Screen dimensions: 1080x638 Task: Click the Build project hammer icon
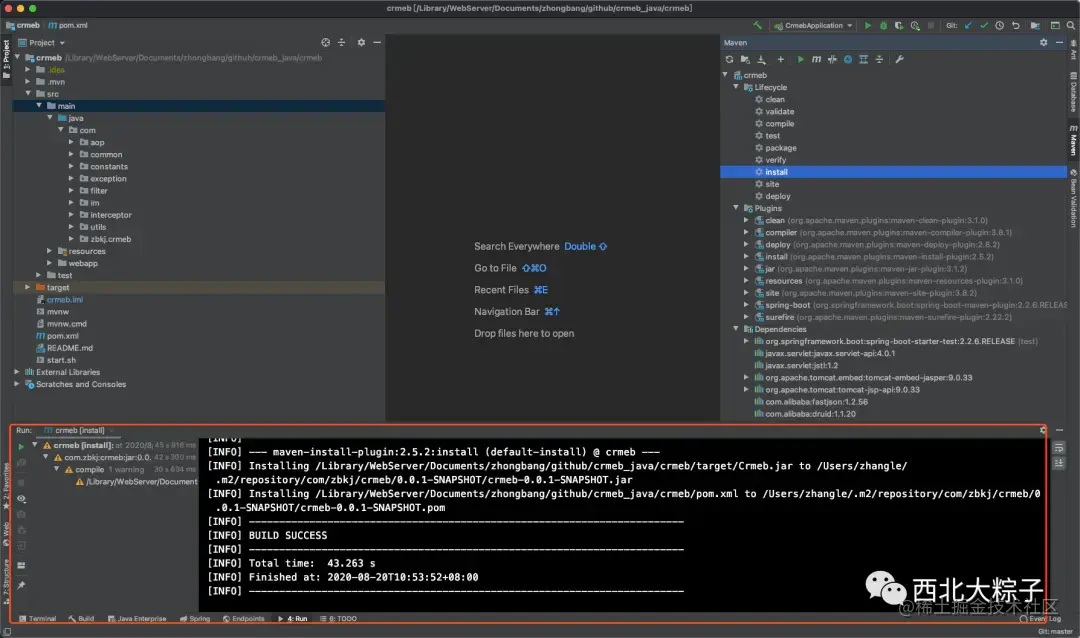757,25
